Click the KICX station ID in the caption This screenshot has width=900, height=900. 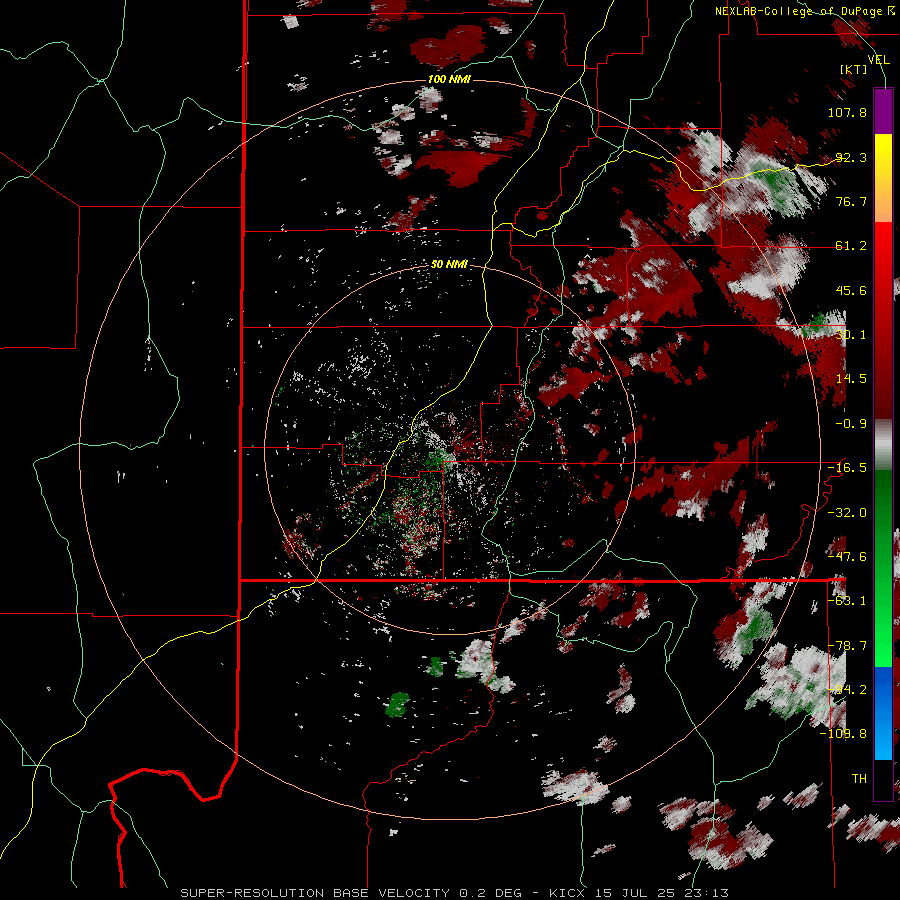567,893
